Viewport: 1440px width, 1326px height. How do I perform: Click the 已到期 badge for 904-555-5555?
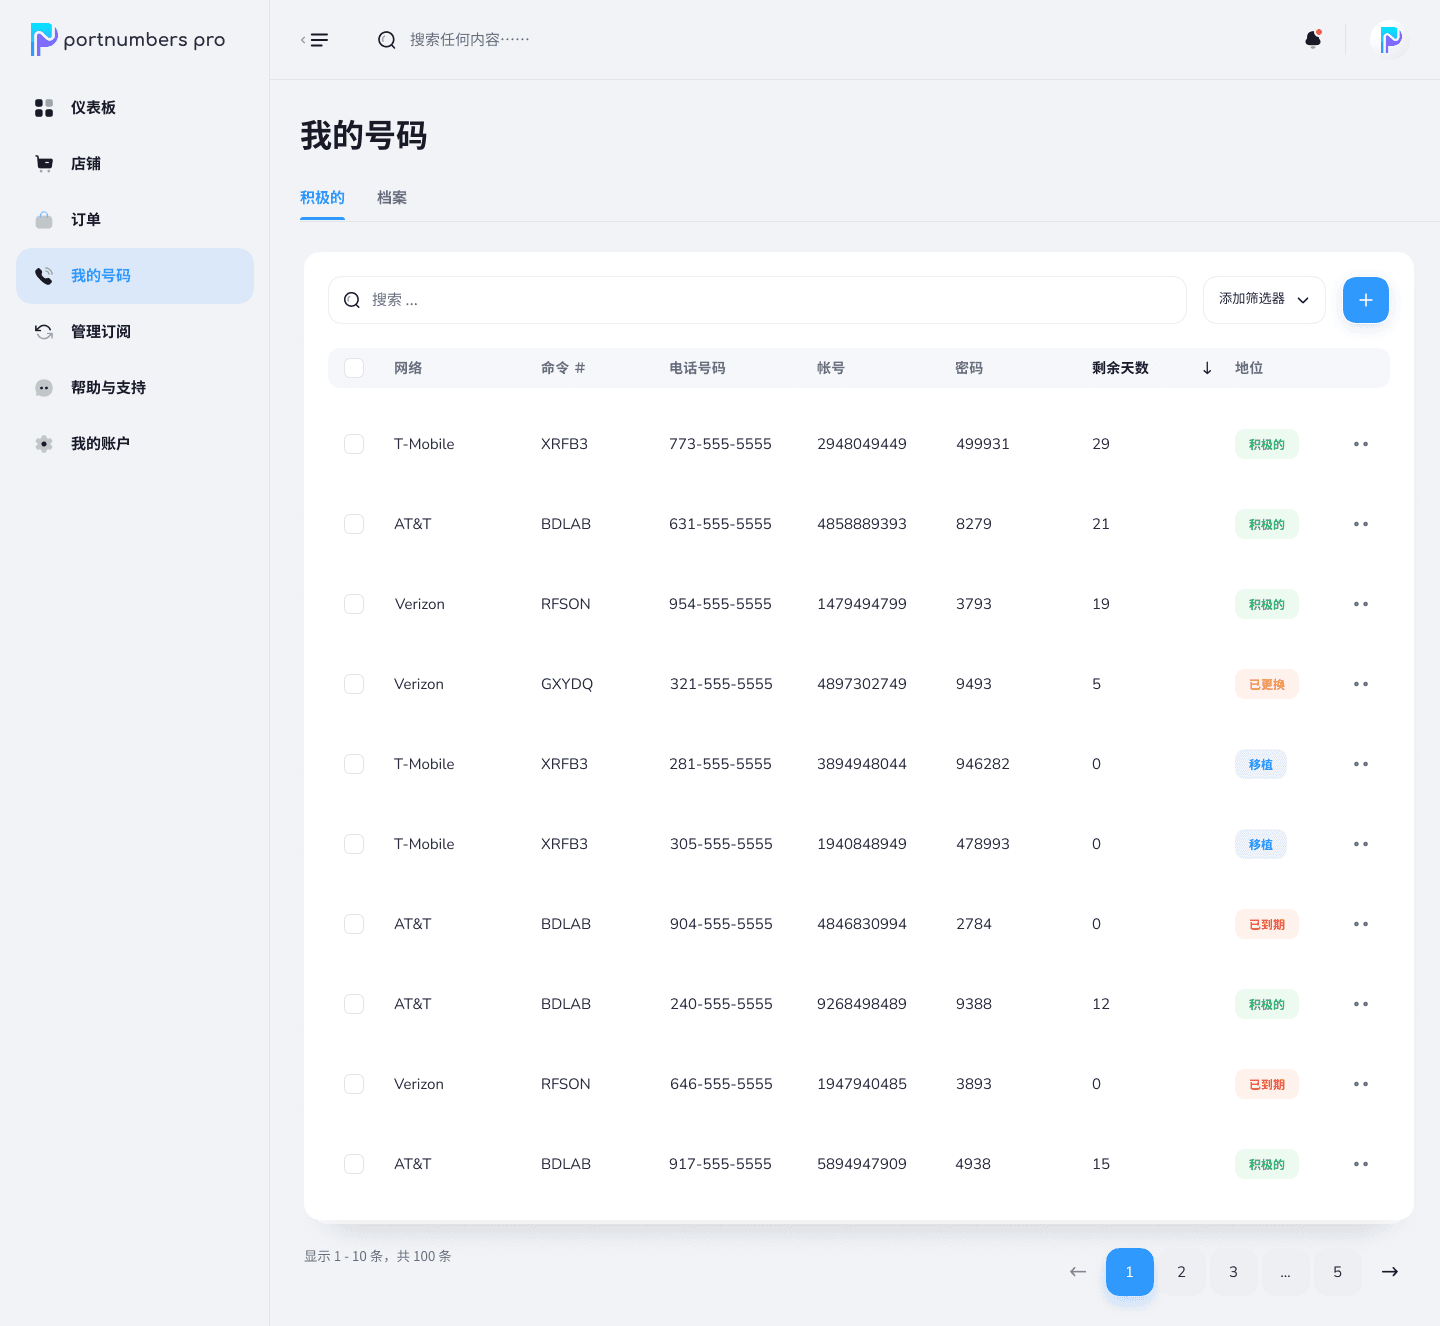(x=1267, y=924)
